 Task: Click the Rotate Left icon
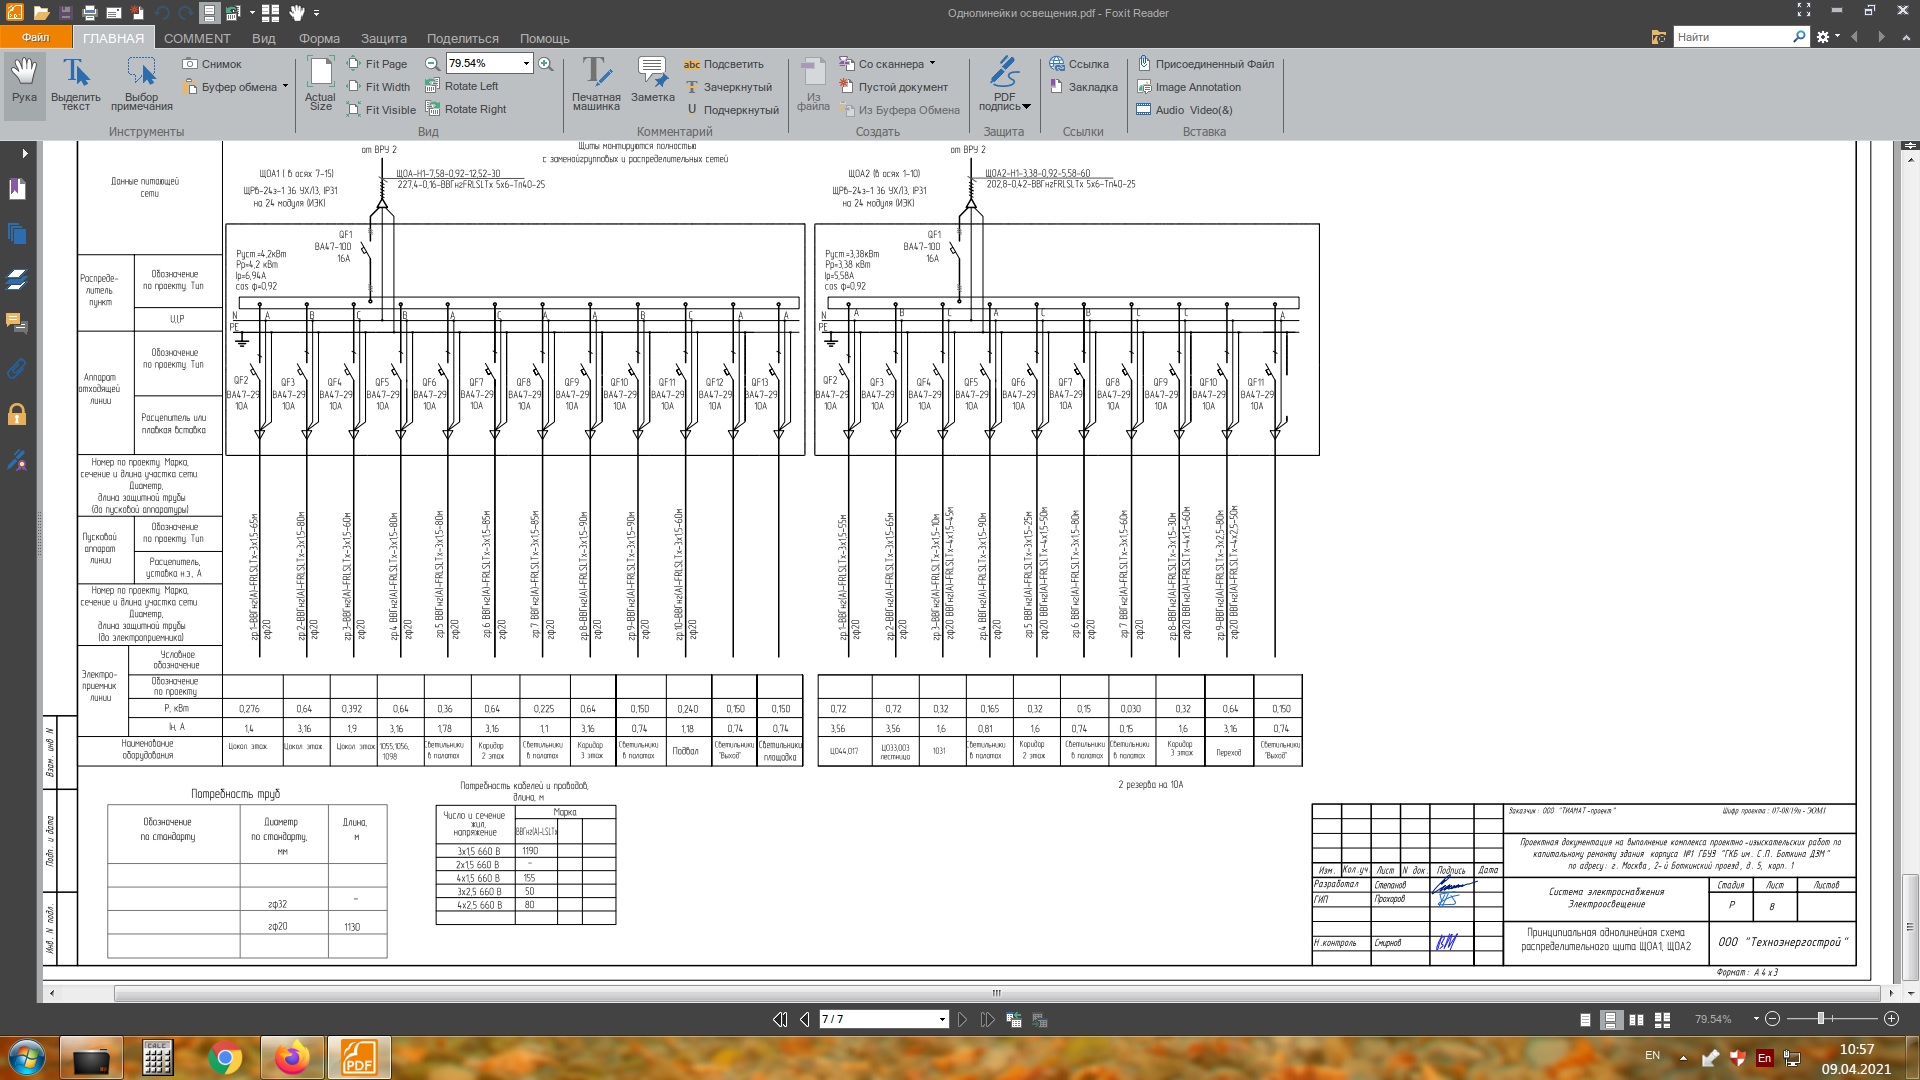434,86
